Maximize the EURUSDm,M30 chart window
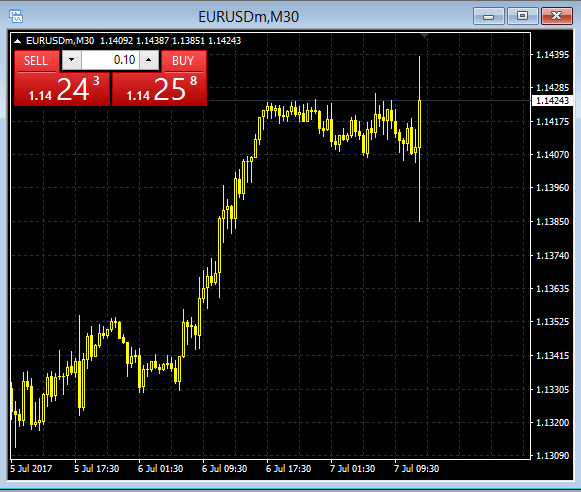This screenshot has width=581, height=492. (x=522, y=17)
